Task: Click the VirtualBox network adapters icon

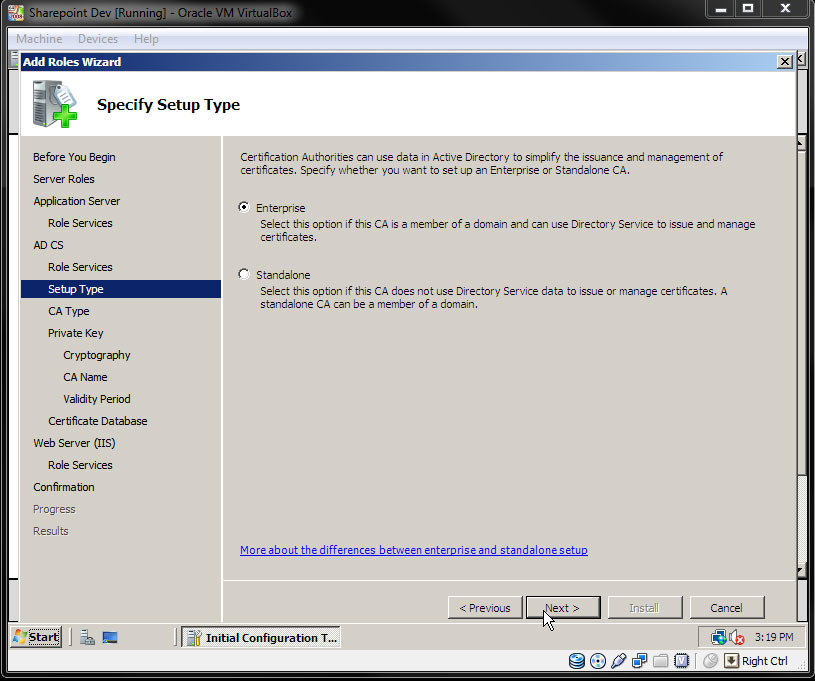Action: tap(639, 661)
